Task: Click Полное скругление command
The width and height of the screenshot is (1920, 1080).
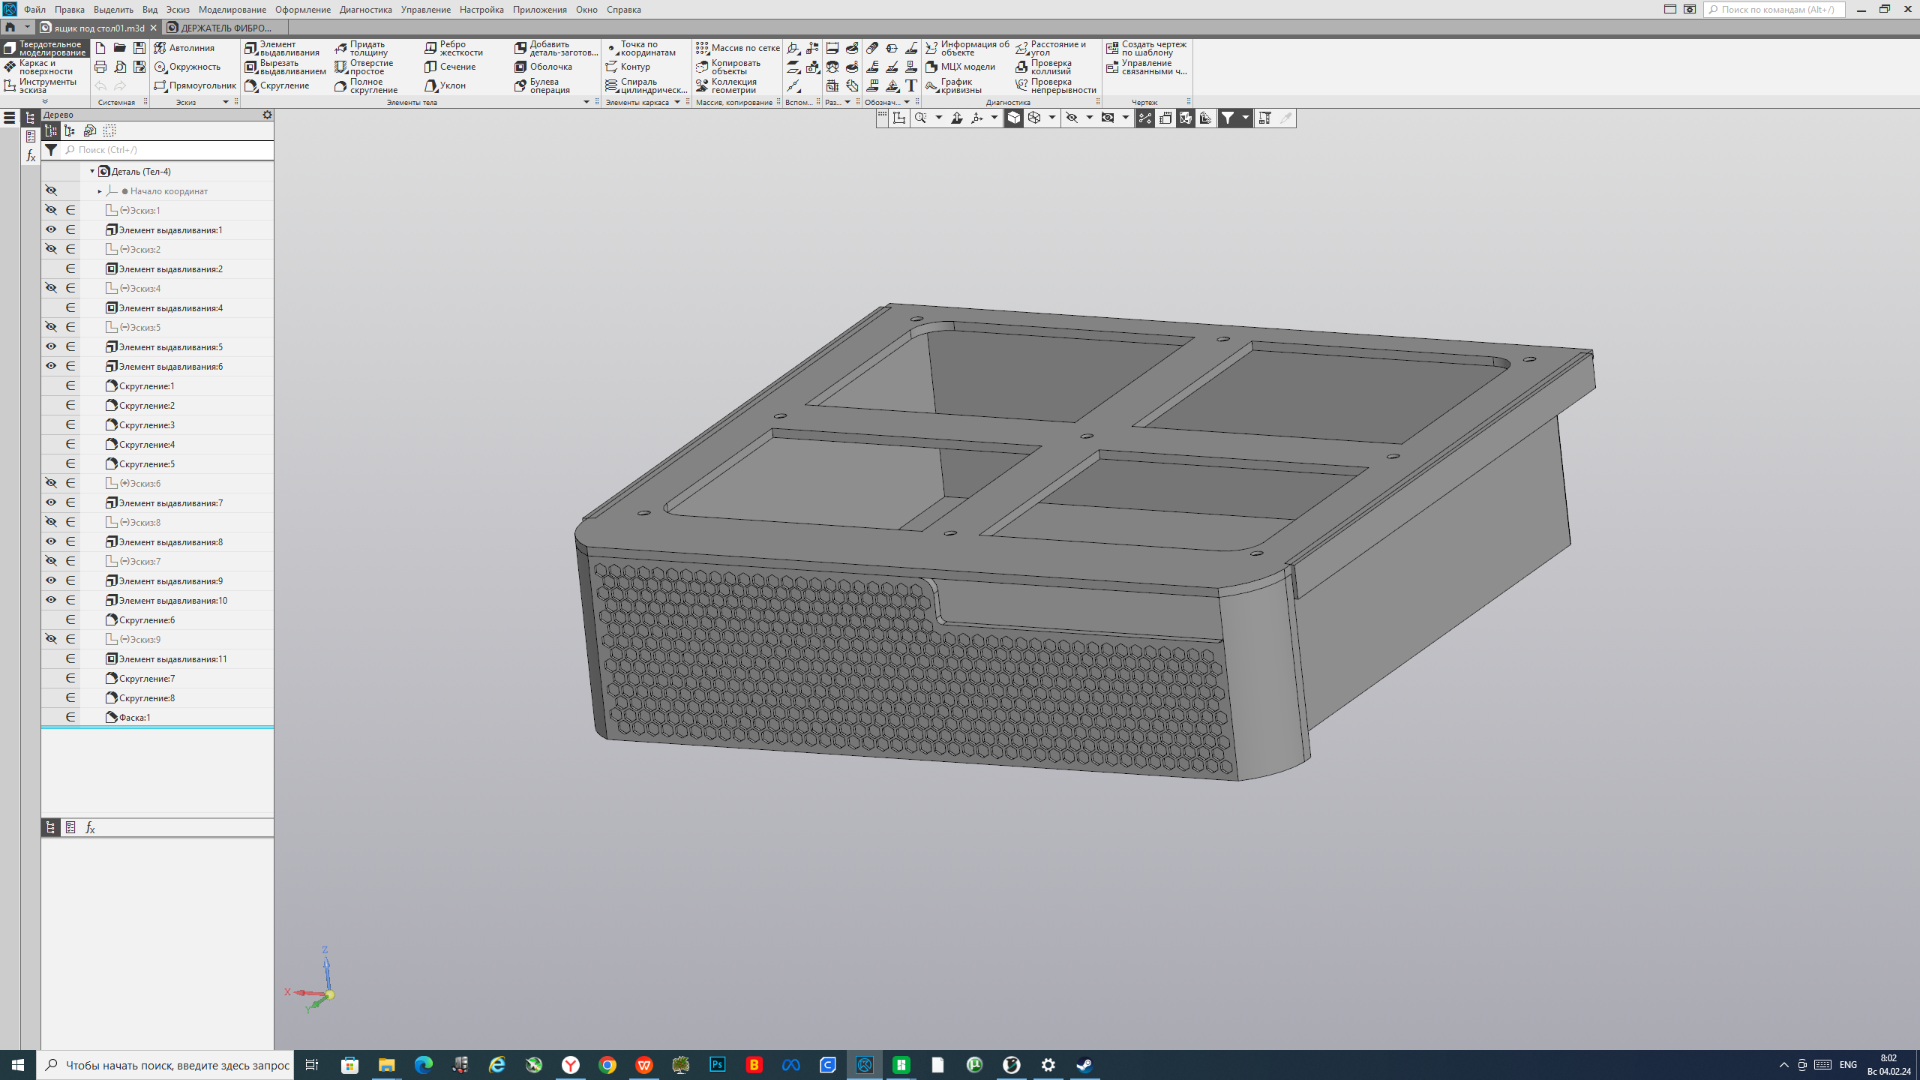Action: click(366, 86)
